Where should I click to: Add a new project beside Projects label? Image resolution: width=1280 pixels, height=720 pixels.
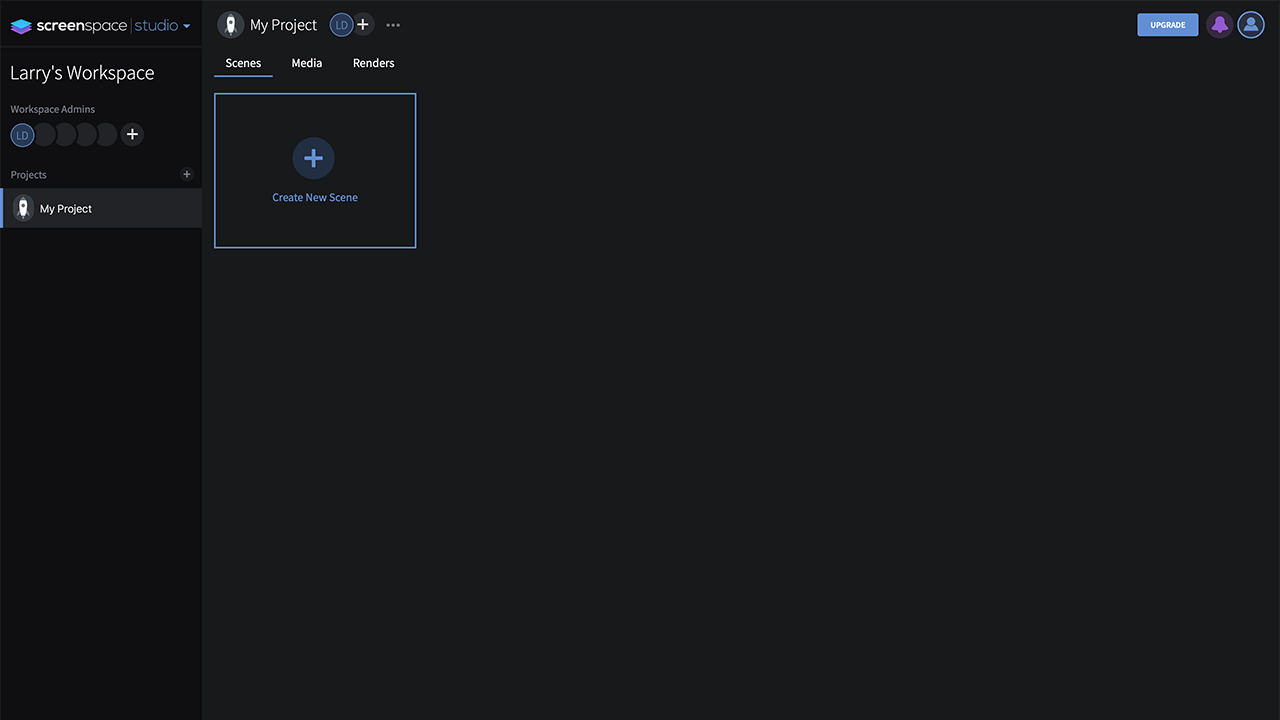[186, 174]
